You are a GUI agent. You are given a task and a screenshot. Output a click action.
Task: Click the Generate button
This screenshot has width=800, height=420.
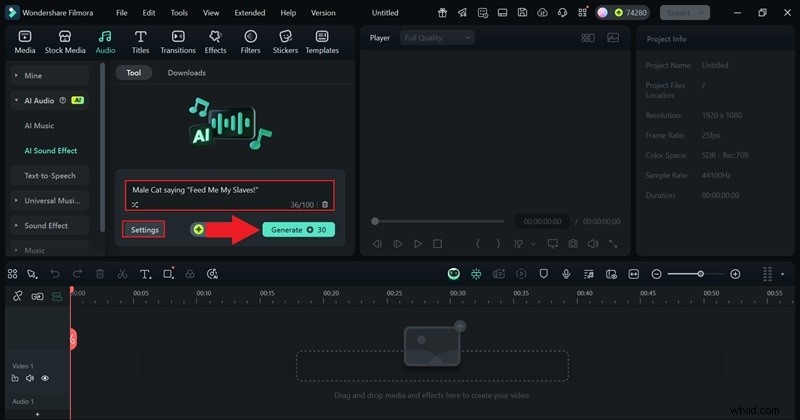click(298, 229)
